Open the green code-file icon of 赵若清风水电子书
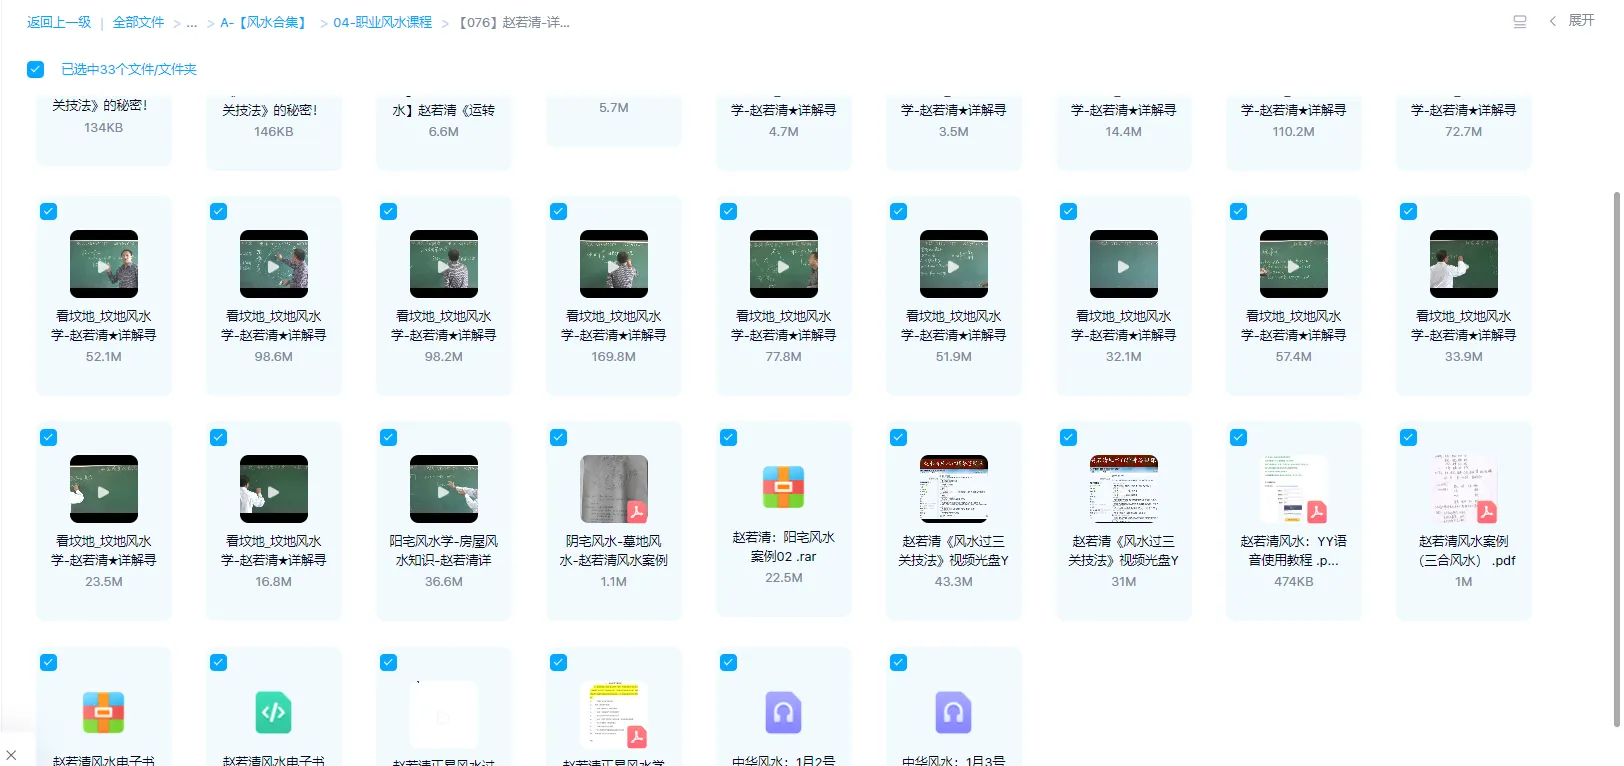Image resolution: width=1624 pixels, height=766 pixels. 274,712
